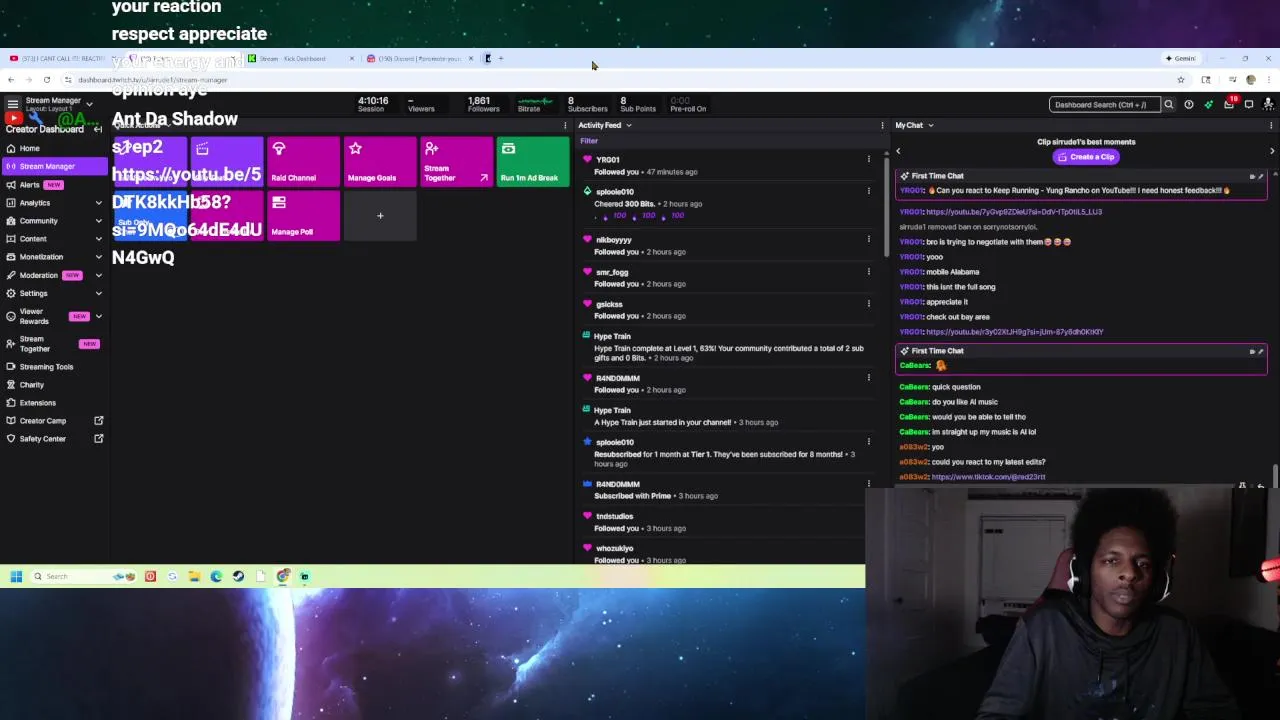Open options for gsickss follow event
The height and width of the screenshot is (720, 1280).
868,304
